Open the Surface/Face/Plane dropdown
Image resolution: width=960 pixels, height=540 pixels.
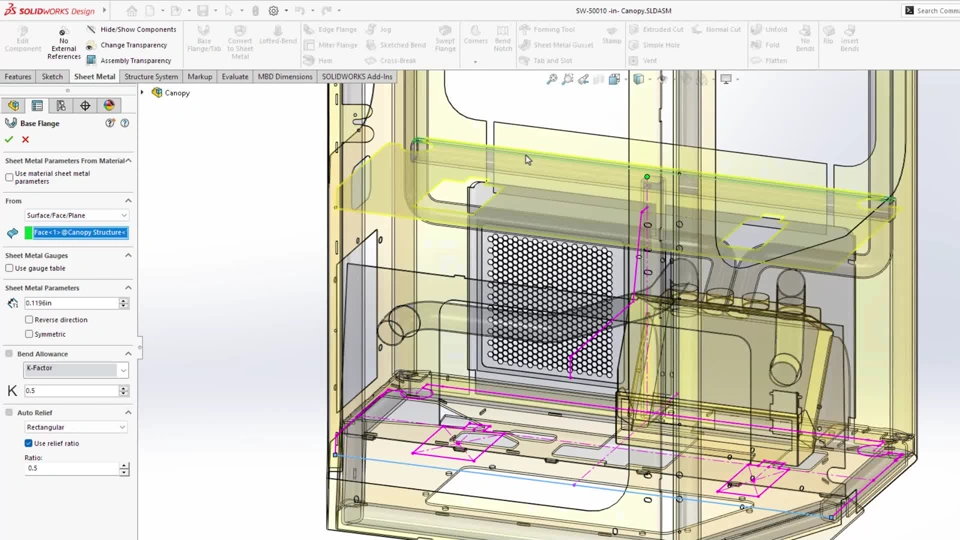[x=76, y=215]
